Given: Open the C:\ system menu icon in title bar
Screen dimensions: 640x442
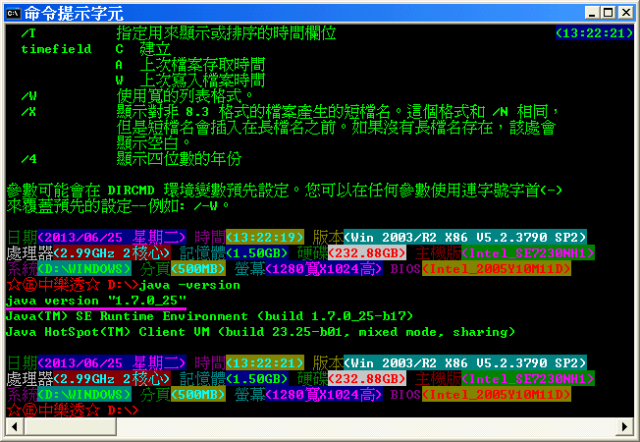Looking at the screenshot, I should point(13,13).
